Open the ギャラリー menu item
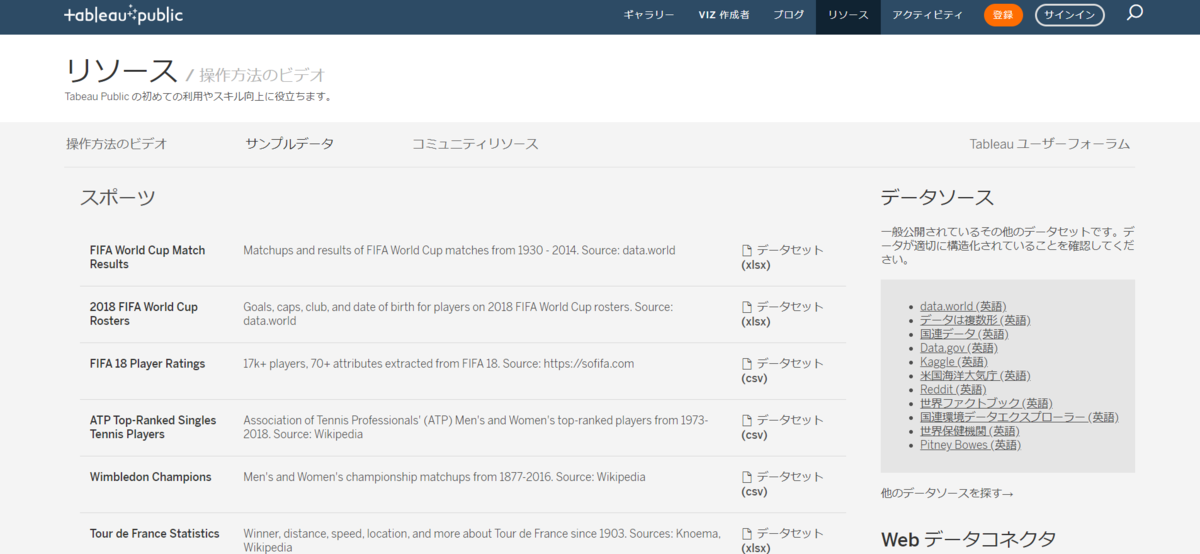The image size is (1200, 554). click(x=649, y=15)
